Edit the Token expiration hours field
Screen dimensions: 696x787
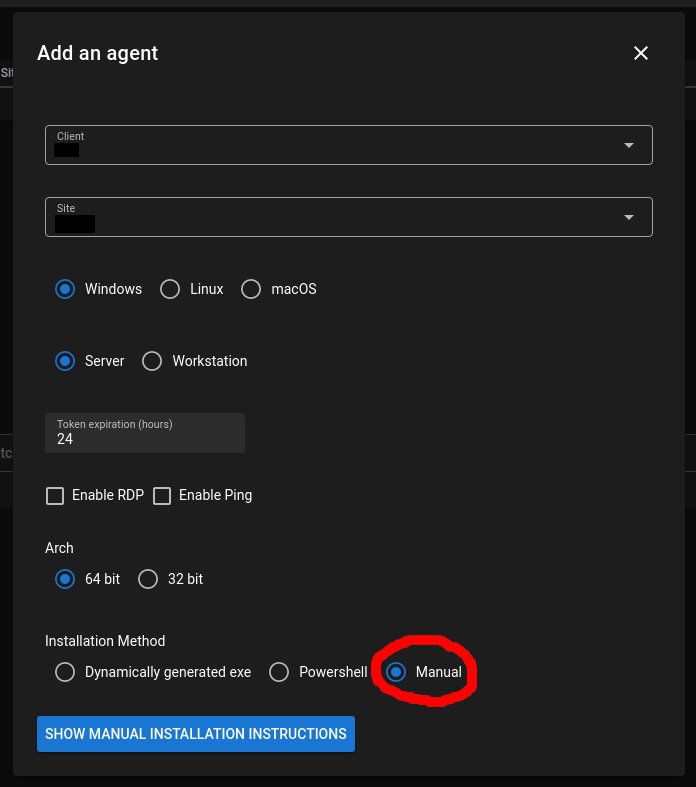pos(145,433)
